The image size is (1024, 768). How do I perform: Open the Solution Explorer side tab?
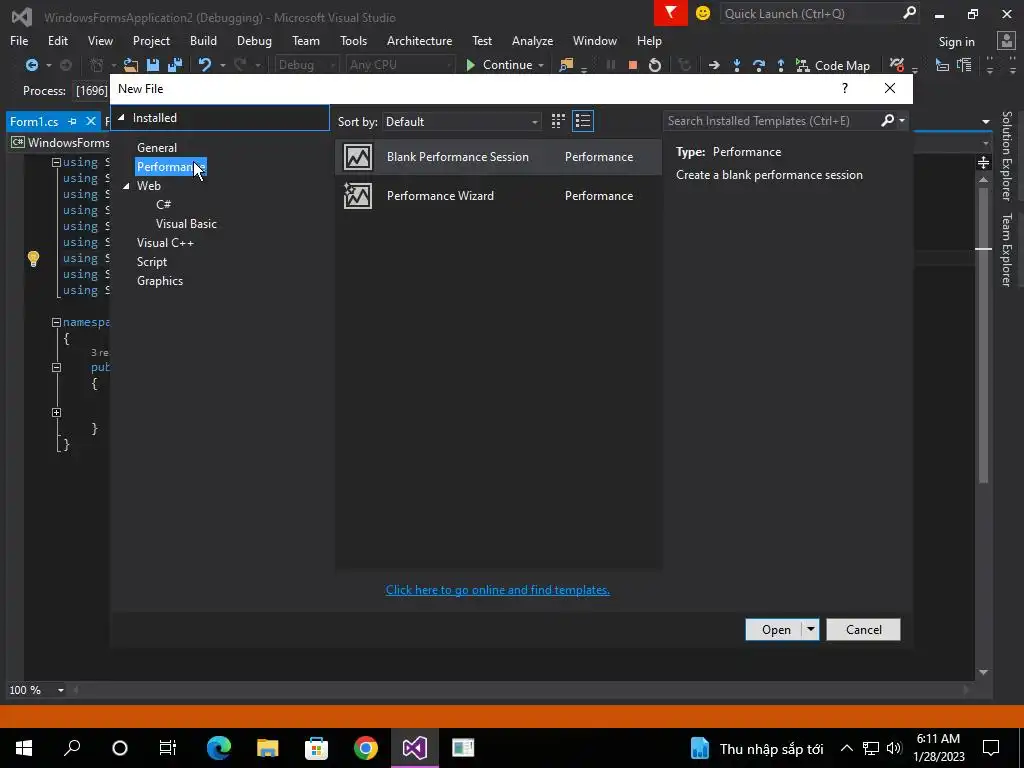pos(1006,156)
